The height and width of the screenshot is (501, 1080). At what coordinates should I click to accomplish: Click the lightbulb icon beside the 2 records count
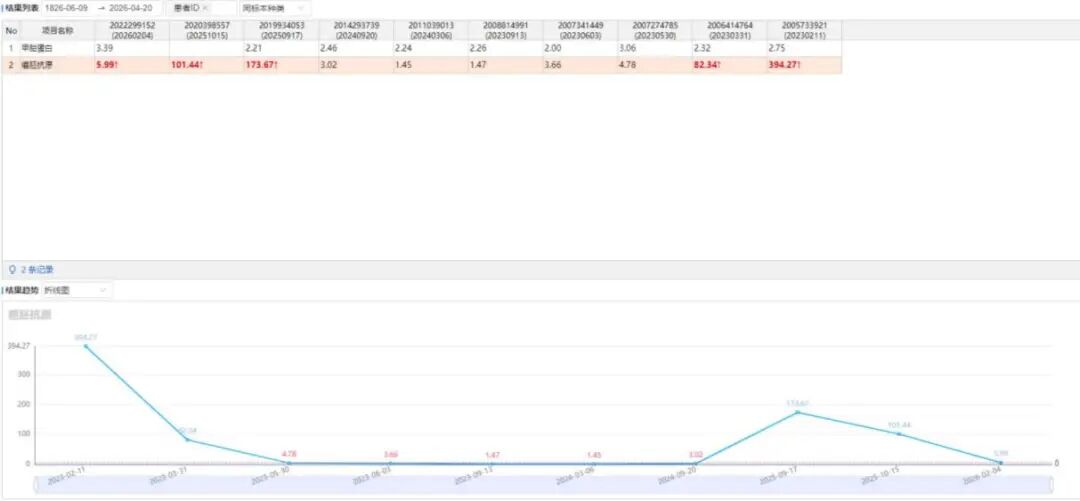(12, 269)
